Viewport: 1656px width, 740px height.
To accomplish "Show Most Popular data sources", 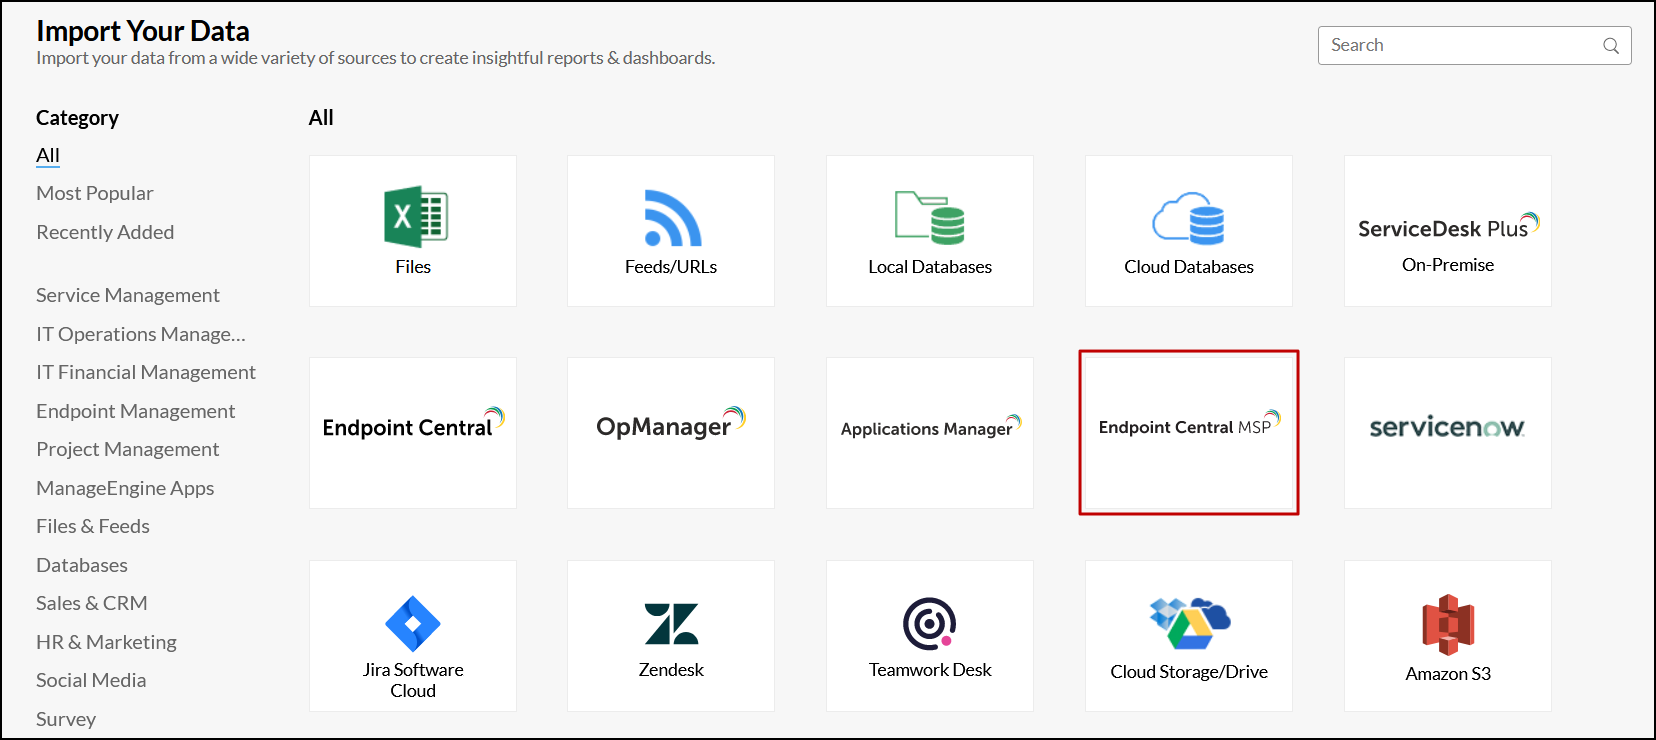I will click(x=95, y=193).
